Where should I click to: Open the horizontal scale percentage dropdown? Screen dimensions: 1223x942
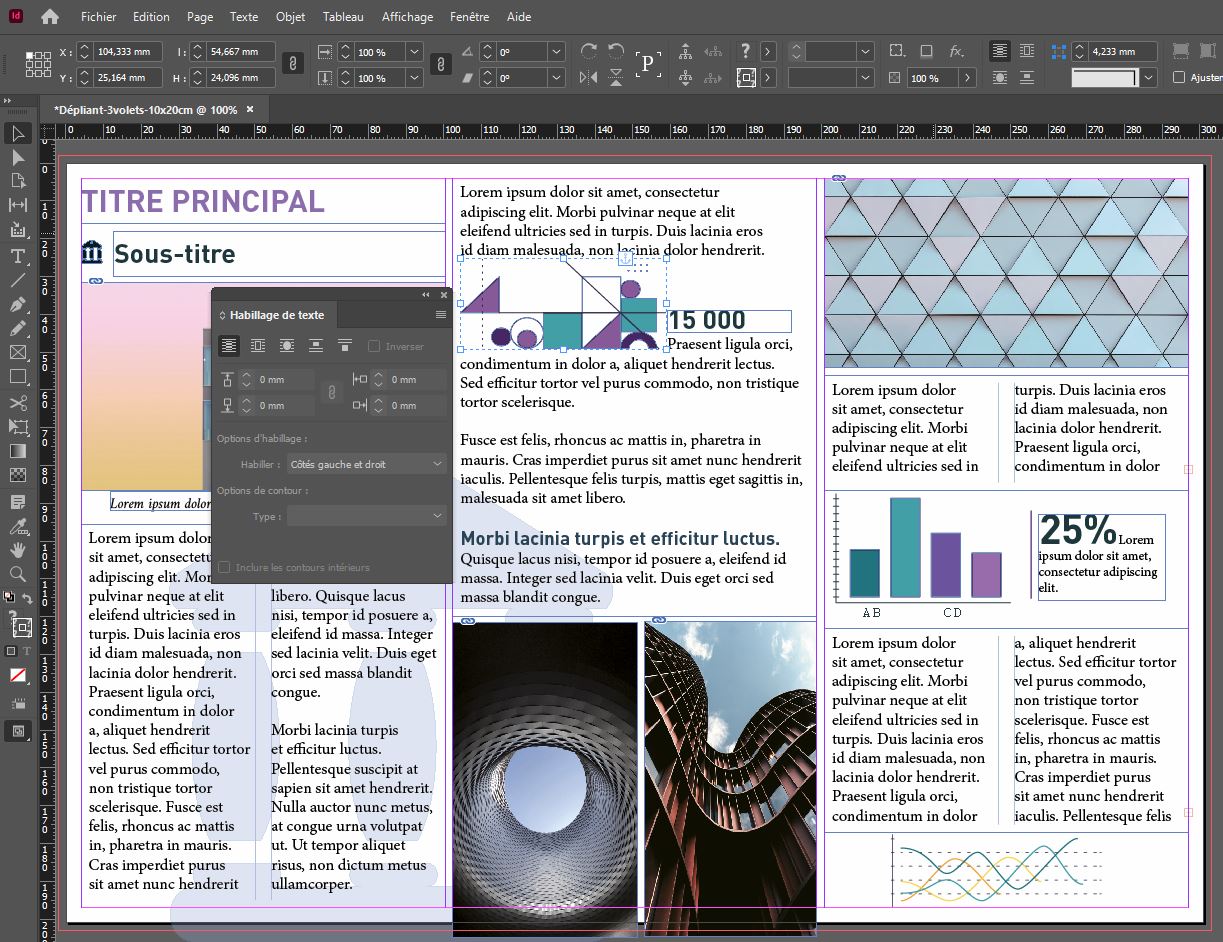click(x=414, y=52)
